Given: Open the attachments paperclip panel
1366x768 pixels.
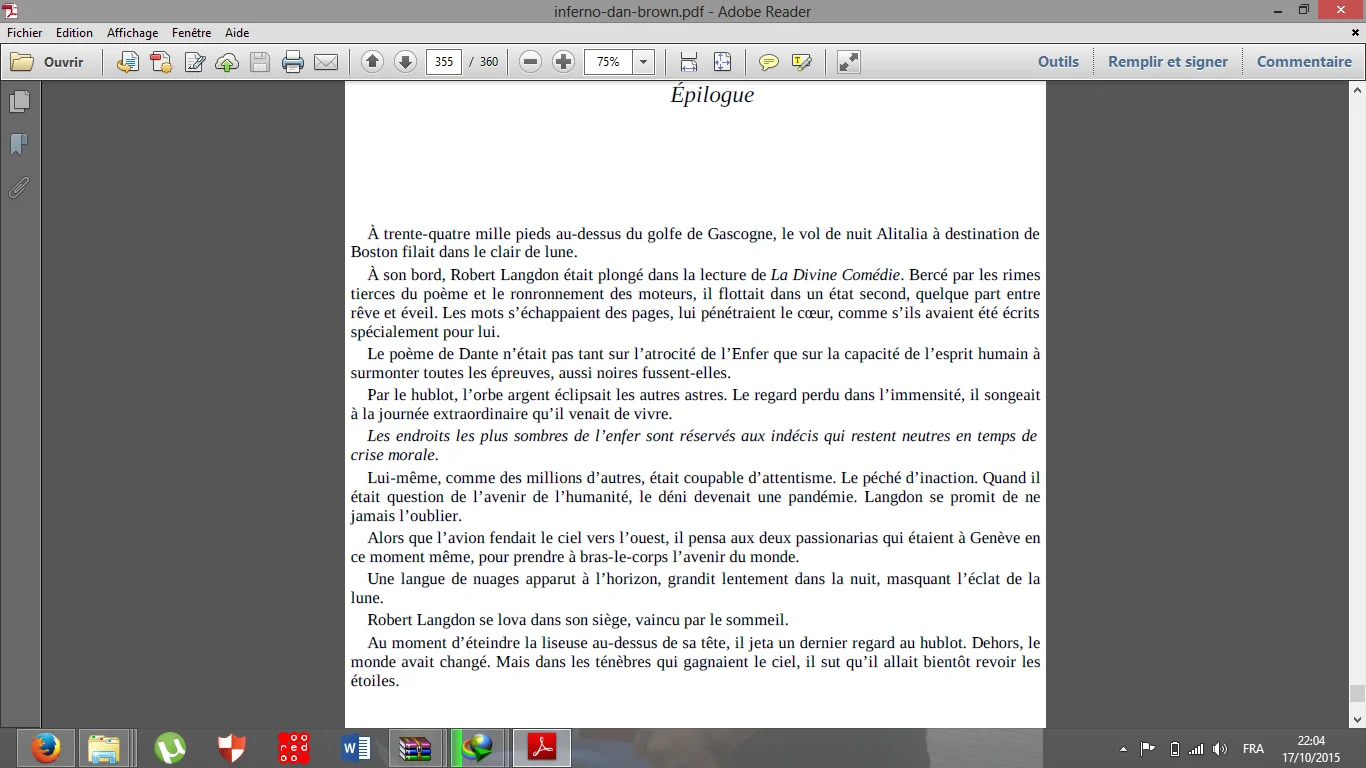Looking at the screenshot, I should [19, 188].
